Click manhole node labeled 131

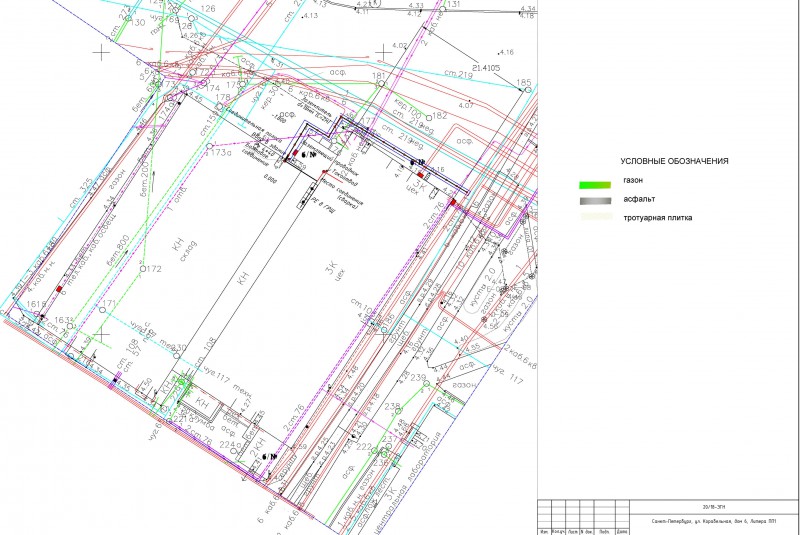(x=442, y=9)
